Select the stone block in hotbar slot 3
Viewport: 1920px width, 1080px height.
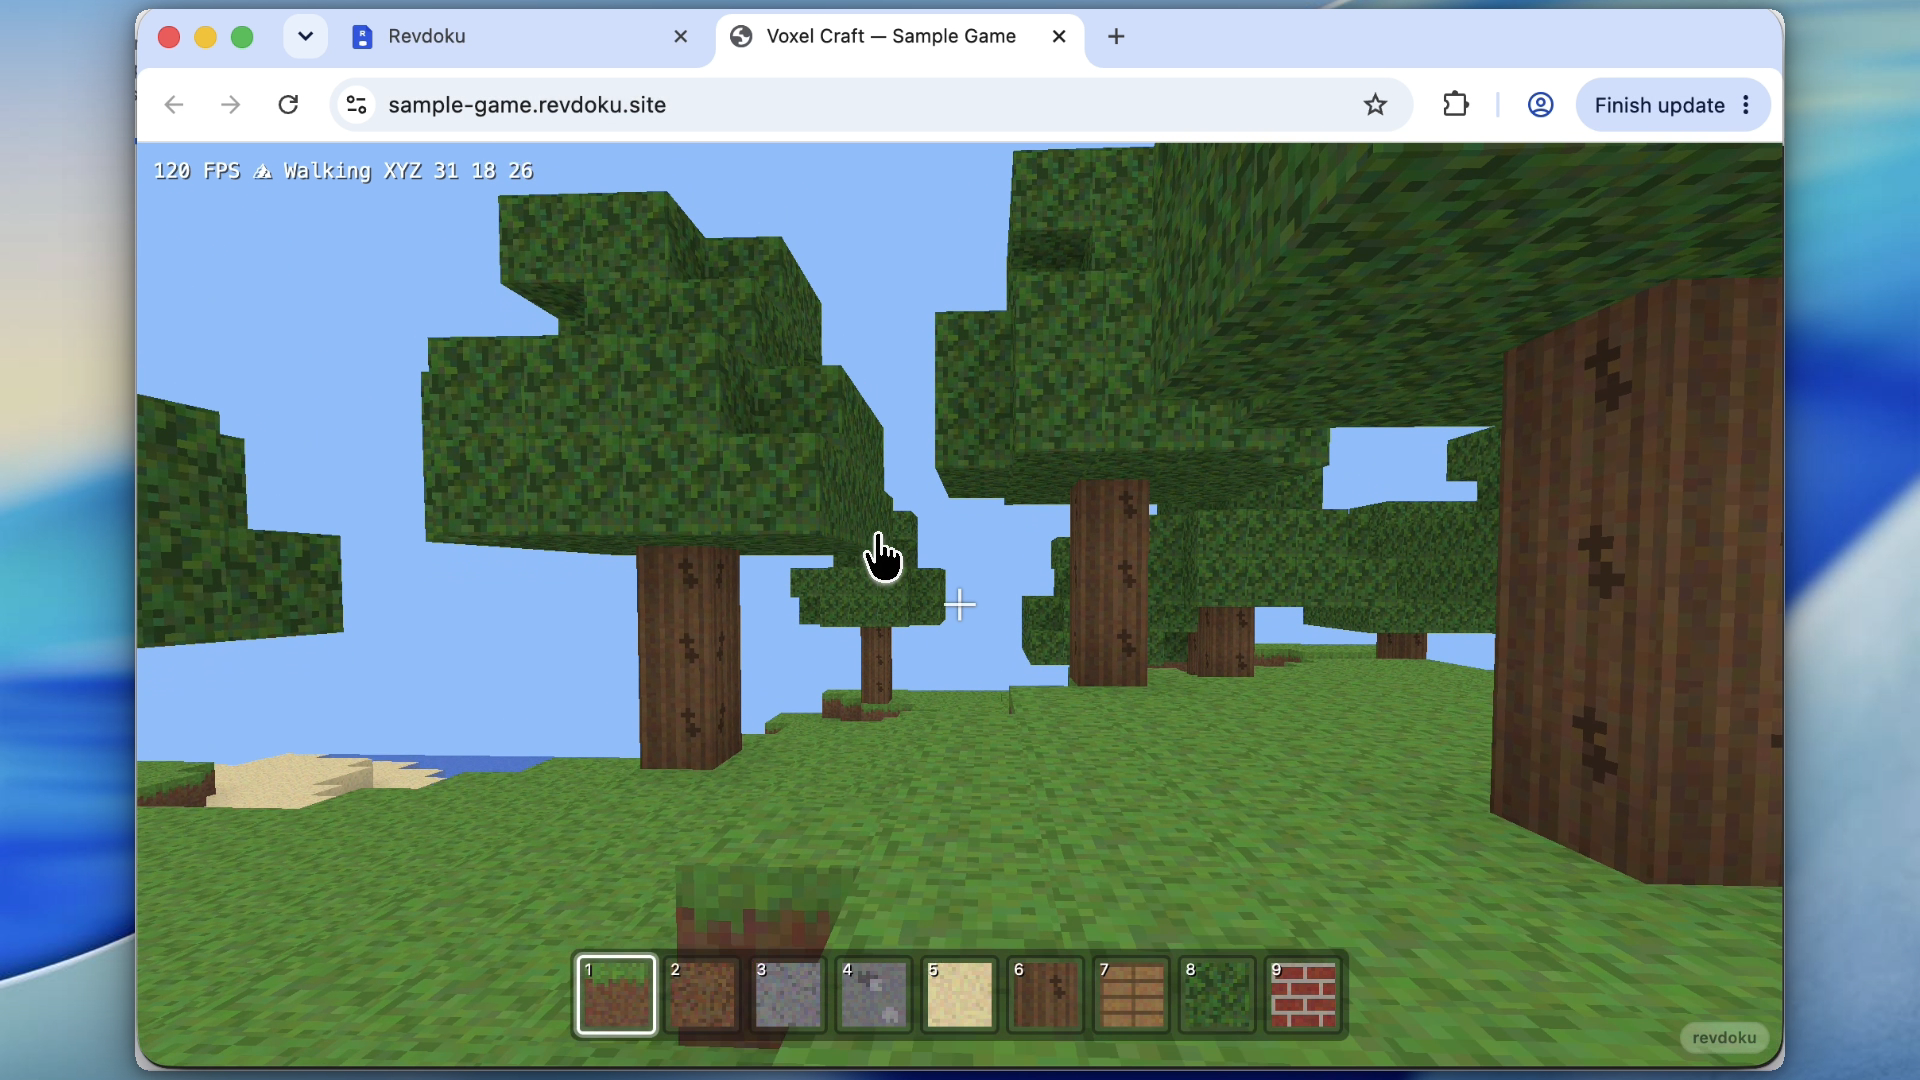click(788, 995)
